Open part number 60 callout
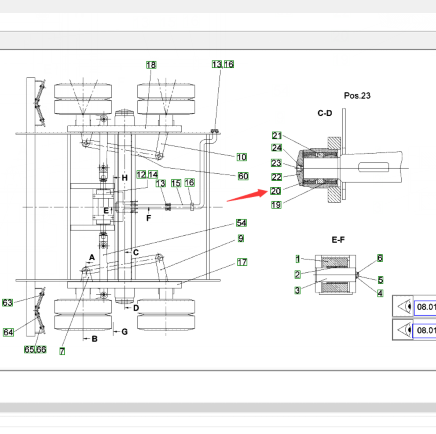This screenshot has height=434, width=436. click(x=243, y=176)
